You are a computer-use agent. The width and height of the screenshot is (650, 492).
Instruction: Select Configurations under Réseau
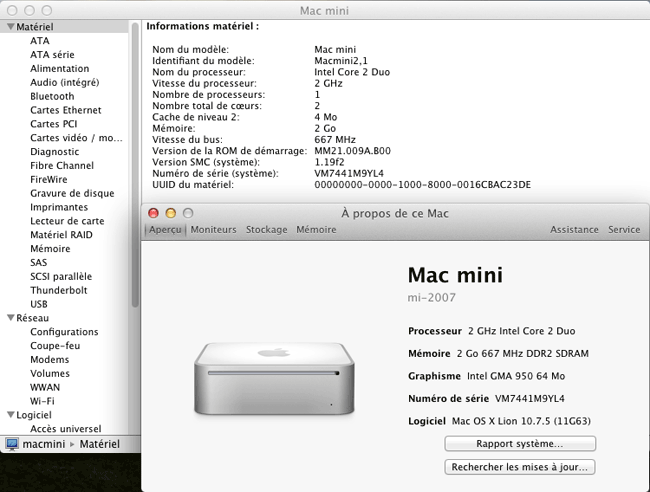[x=64, y=332]
